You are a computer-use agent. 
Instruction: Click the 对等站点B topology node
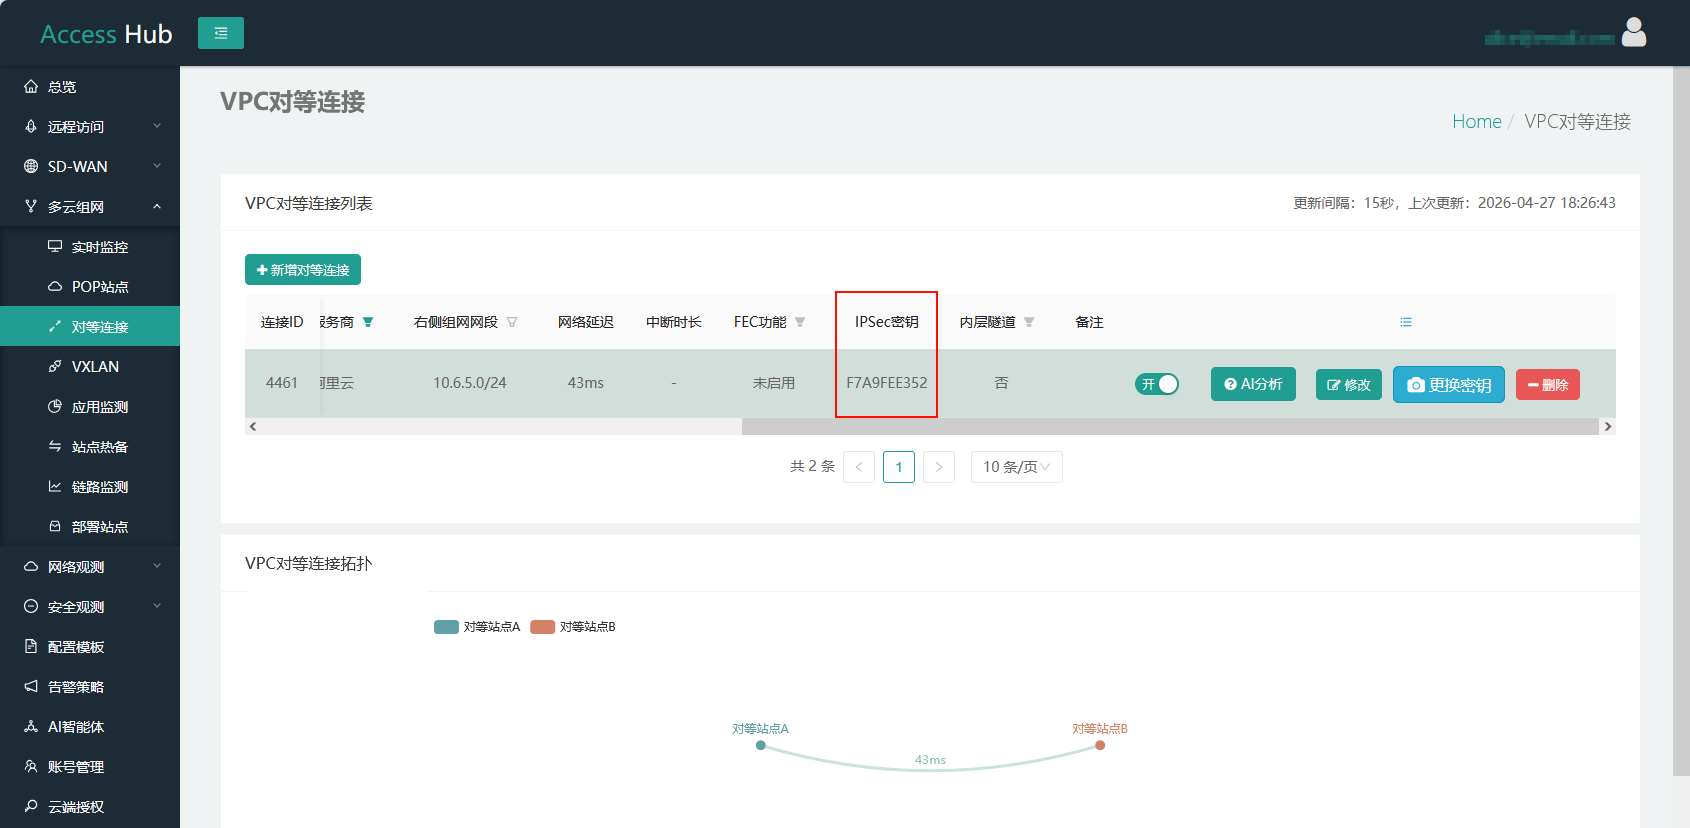pyautogui.click(x=1100, y=745)
